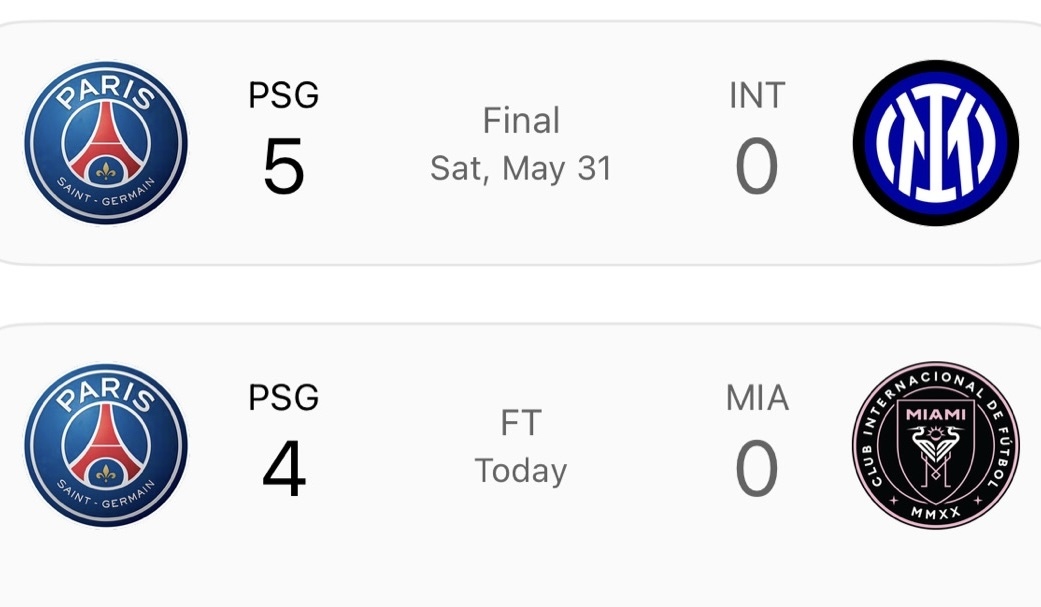Click the PSG crest in the Miami match
The width and height of the screenshot is (1041, 607).
click(x=106, y=445)
